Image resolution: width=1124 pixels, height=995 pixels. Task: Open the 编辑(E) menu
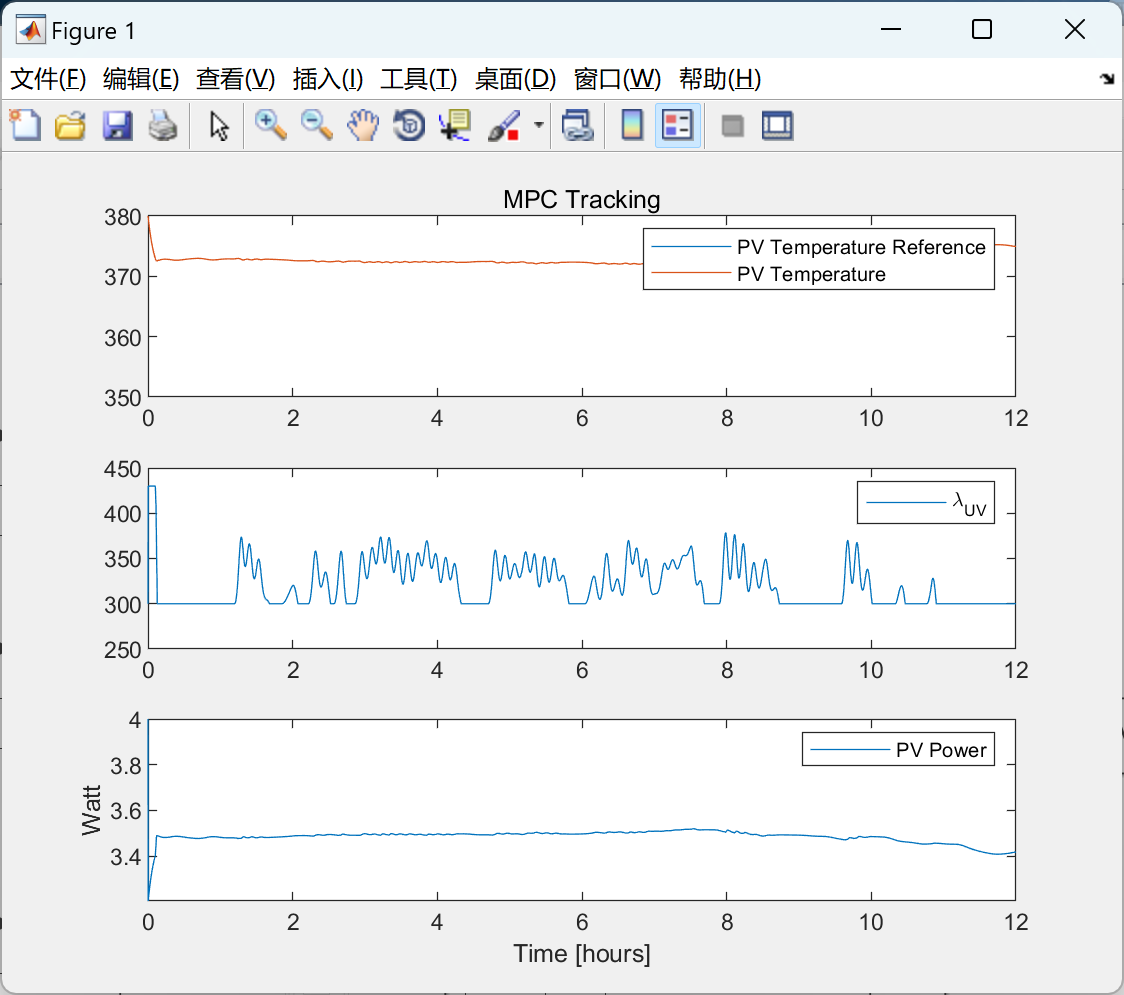tap(140, 79)
